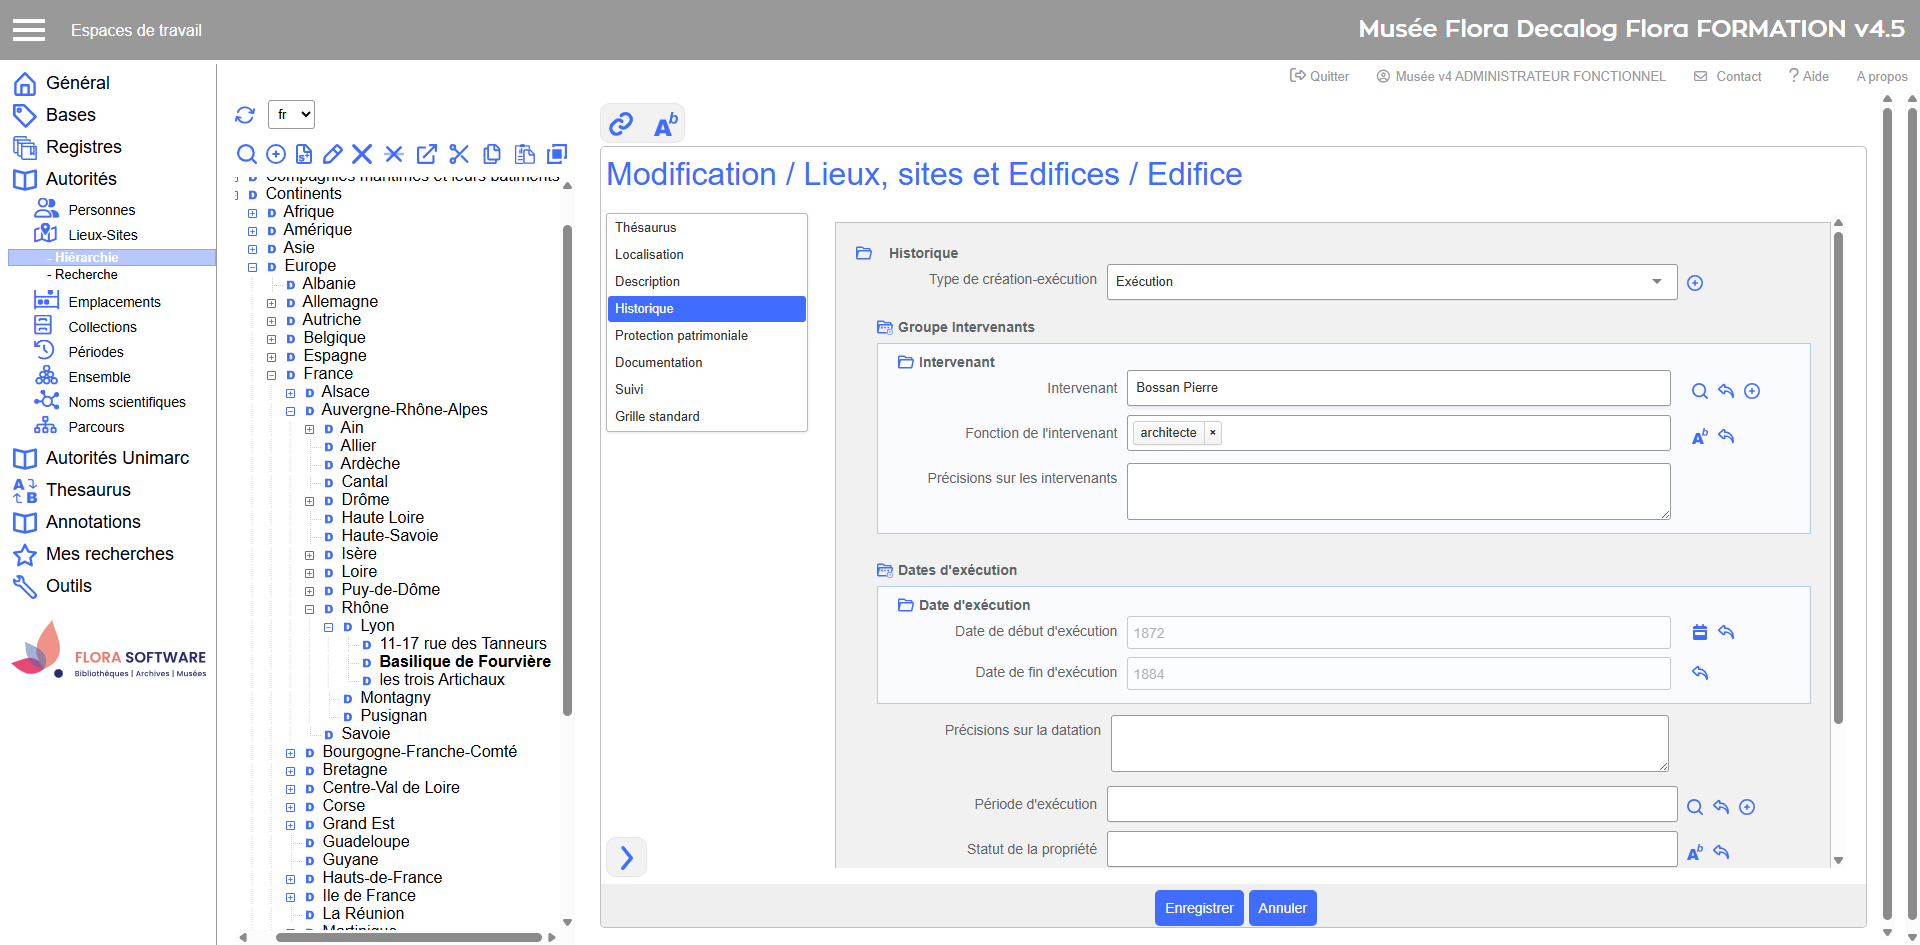Viewport: 1920px width, 945px height.
Task: Click the search icon beside Intervenant field
Action: click(1699, 391)
